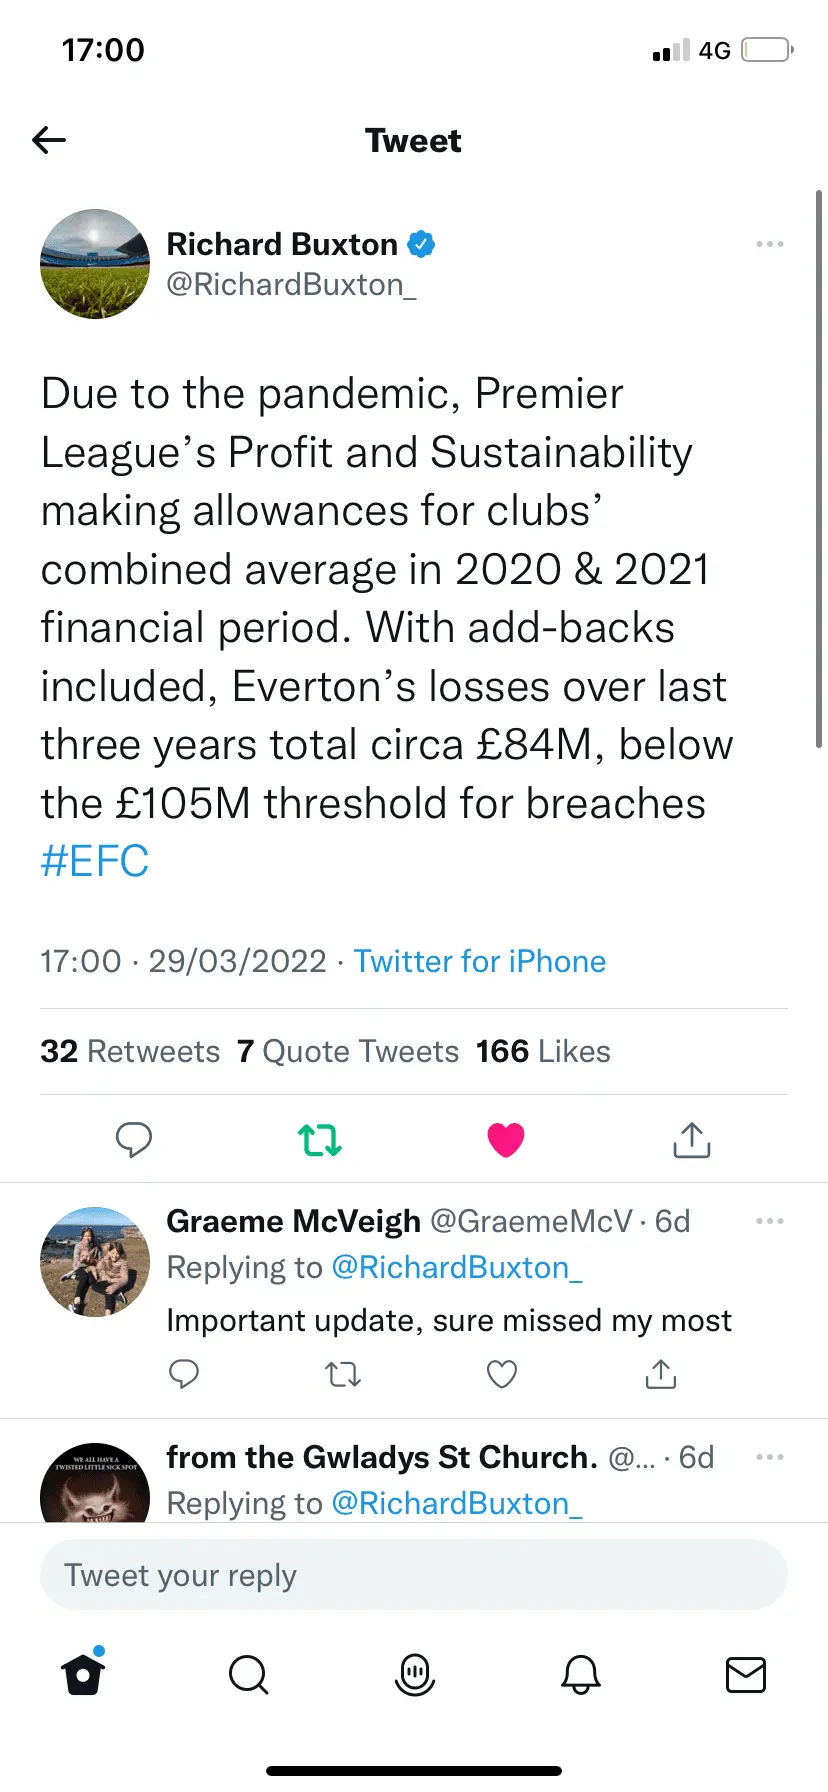Open the #EFC hashtag
Screen dimensions: 828x1792
pyautogui.click(x=95, y=861)
